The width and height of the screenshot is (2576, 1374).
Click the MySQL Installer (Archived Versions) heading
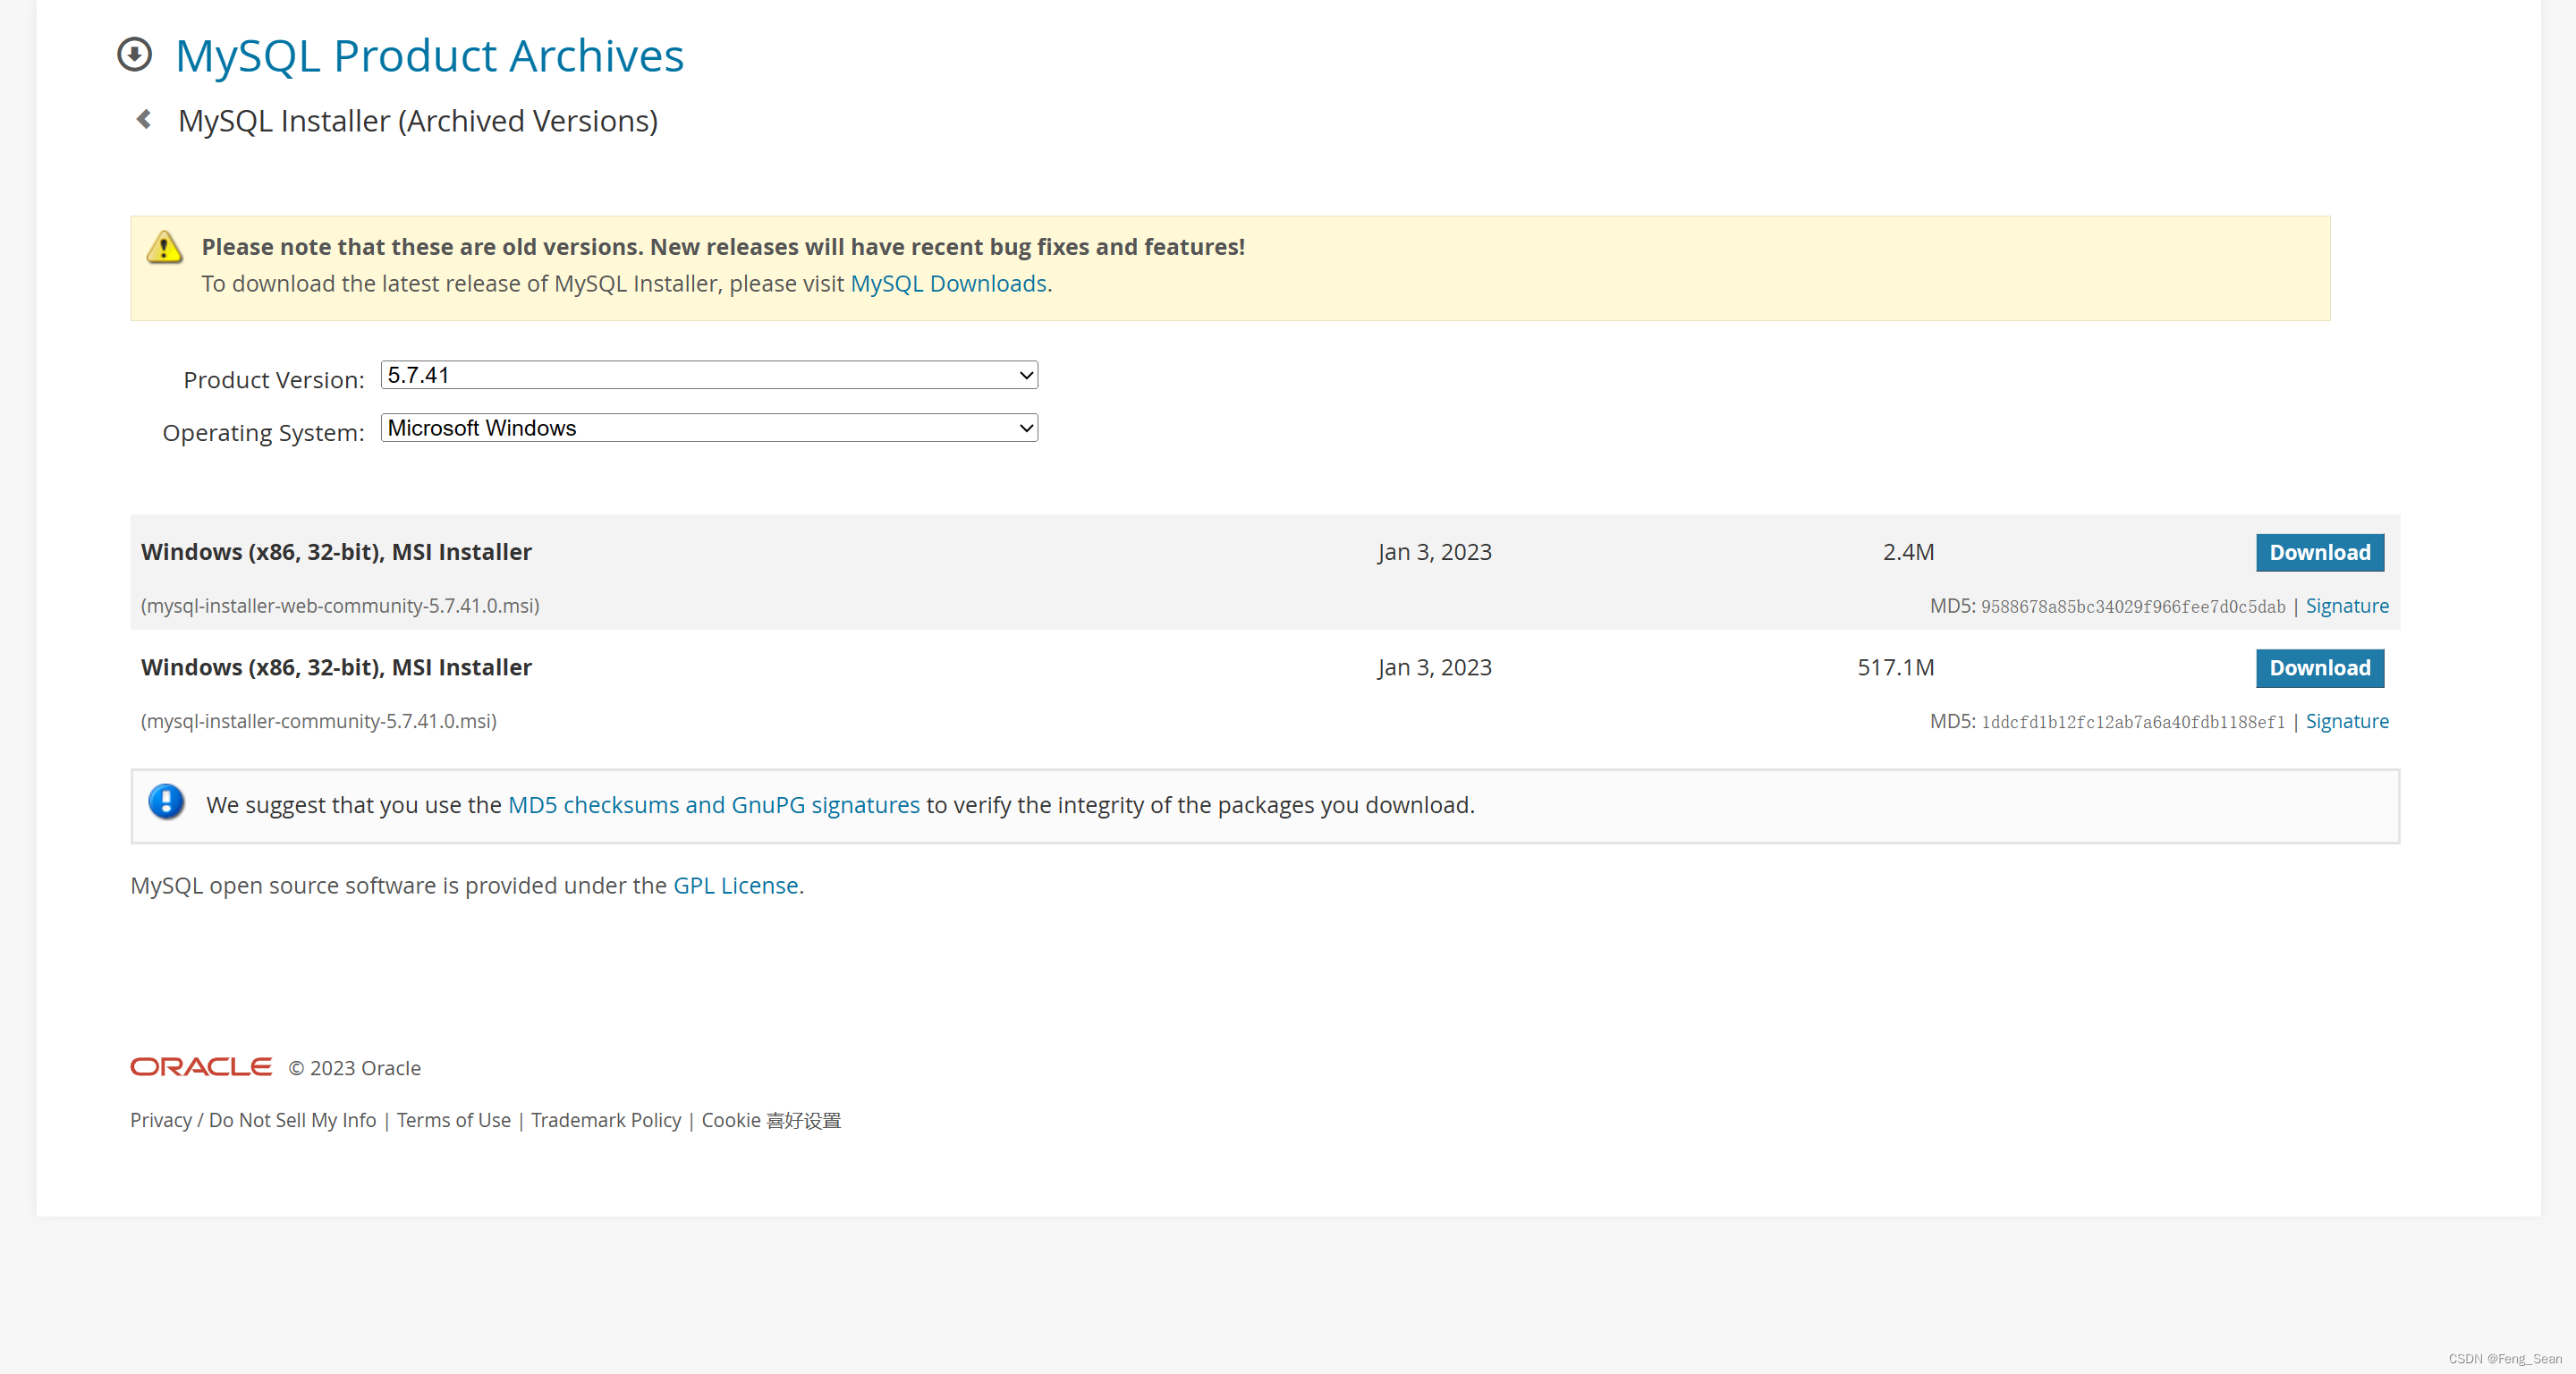418,121
